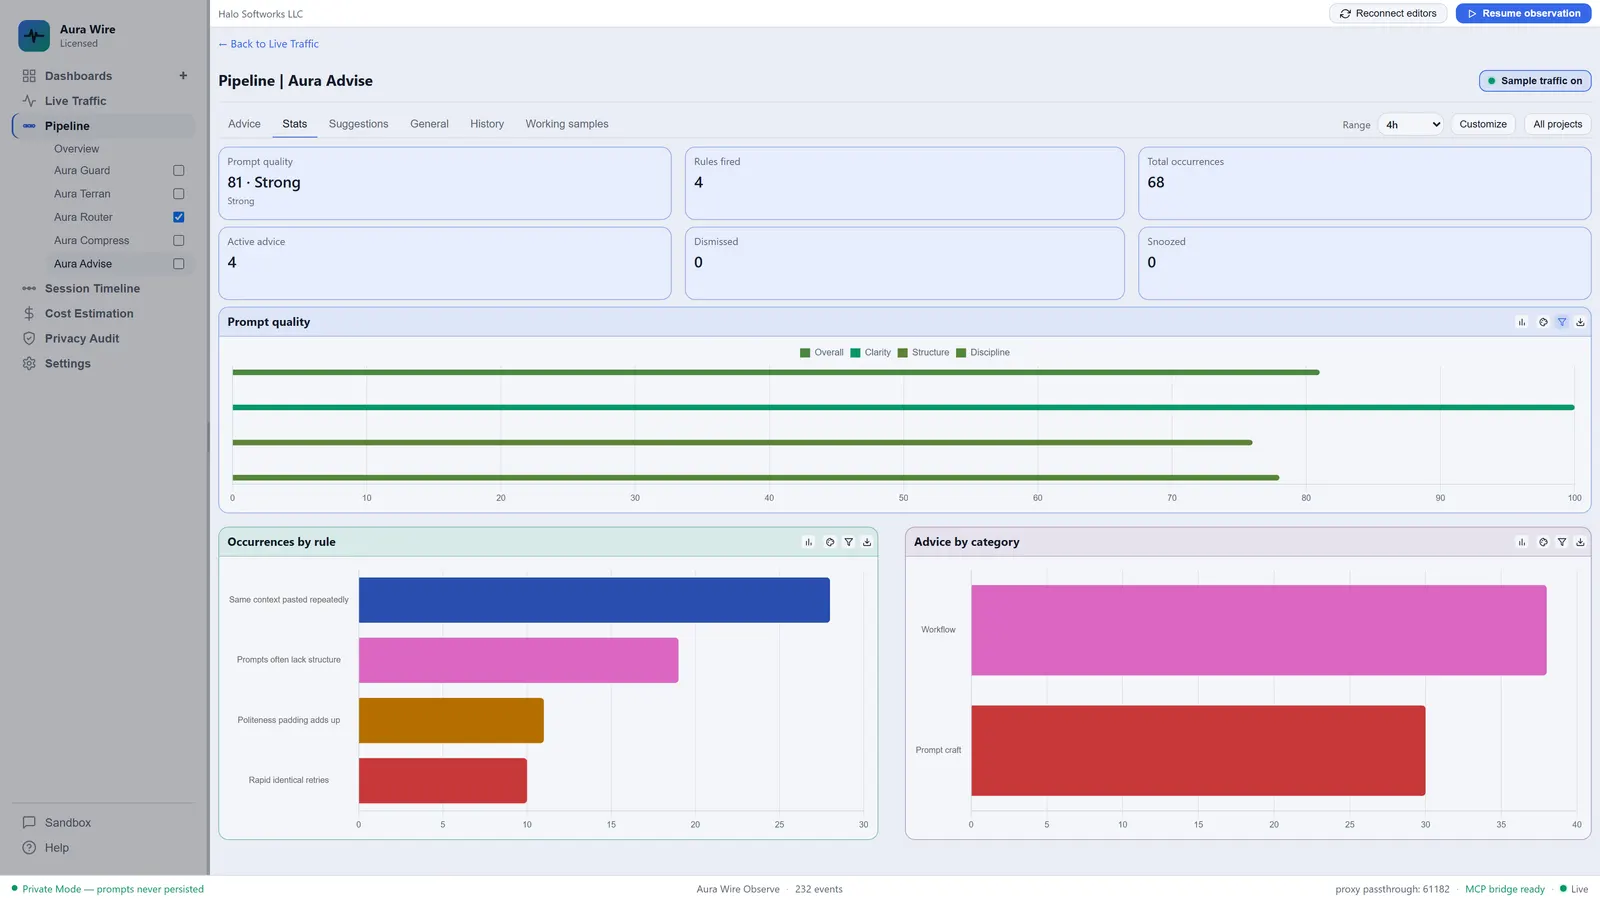Toggle Clarity series in chart legend

click(871, 353)
